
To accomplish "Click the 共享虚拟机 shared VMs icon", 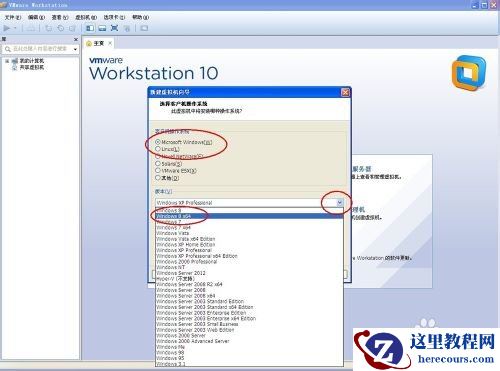I will [15, 67].
